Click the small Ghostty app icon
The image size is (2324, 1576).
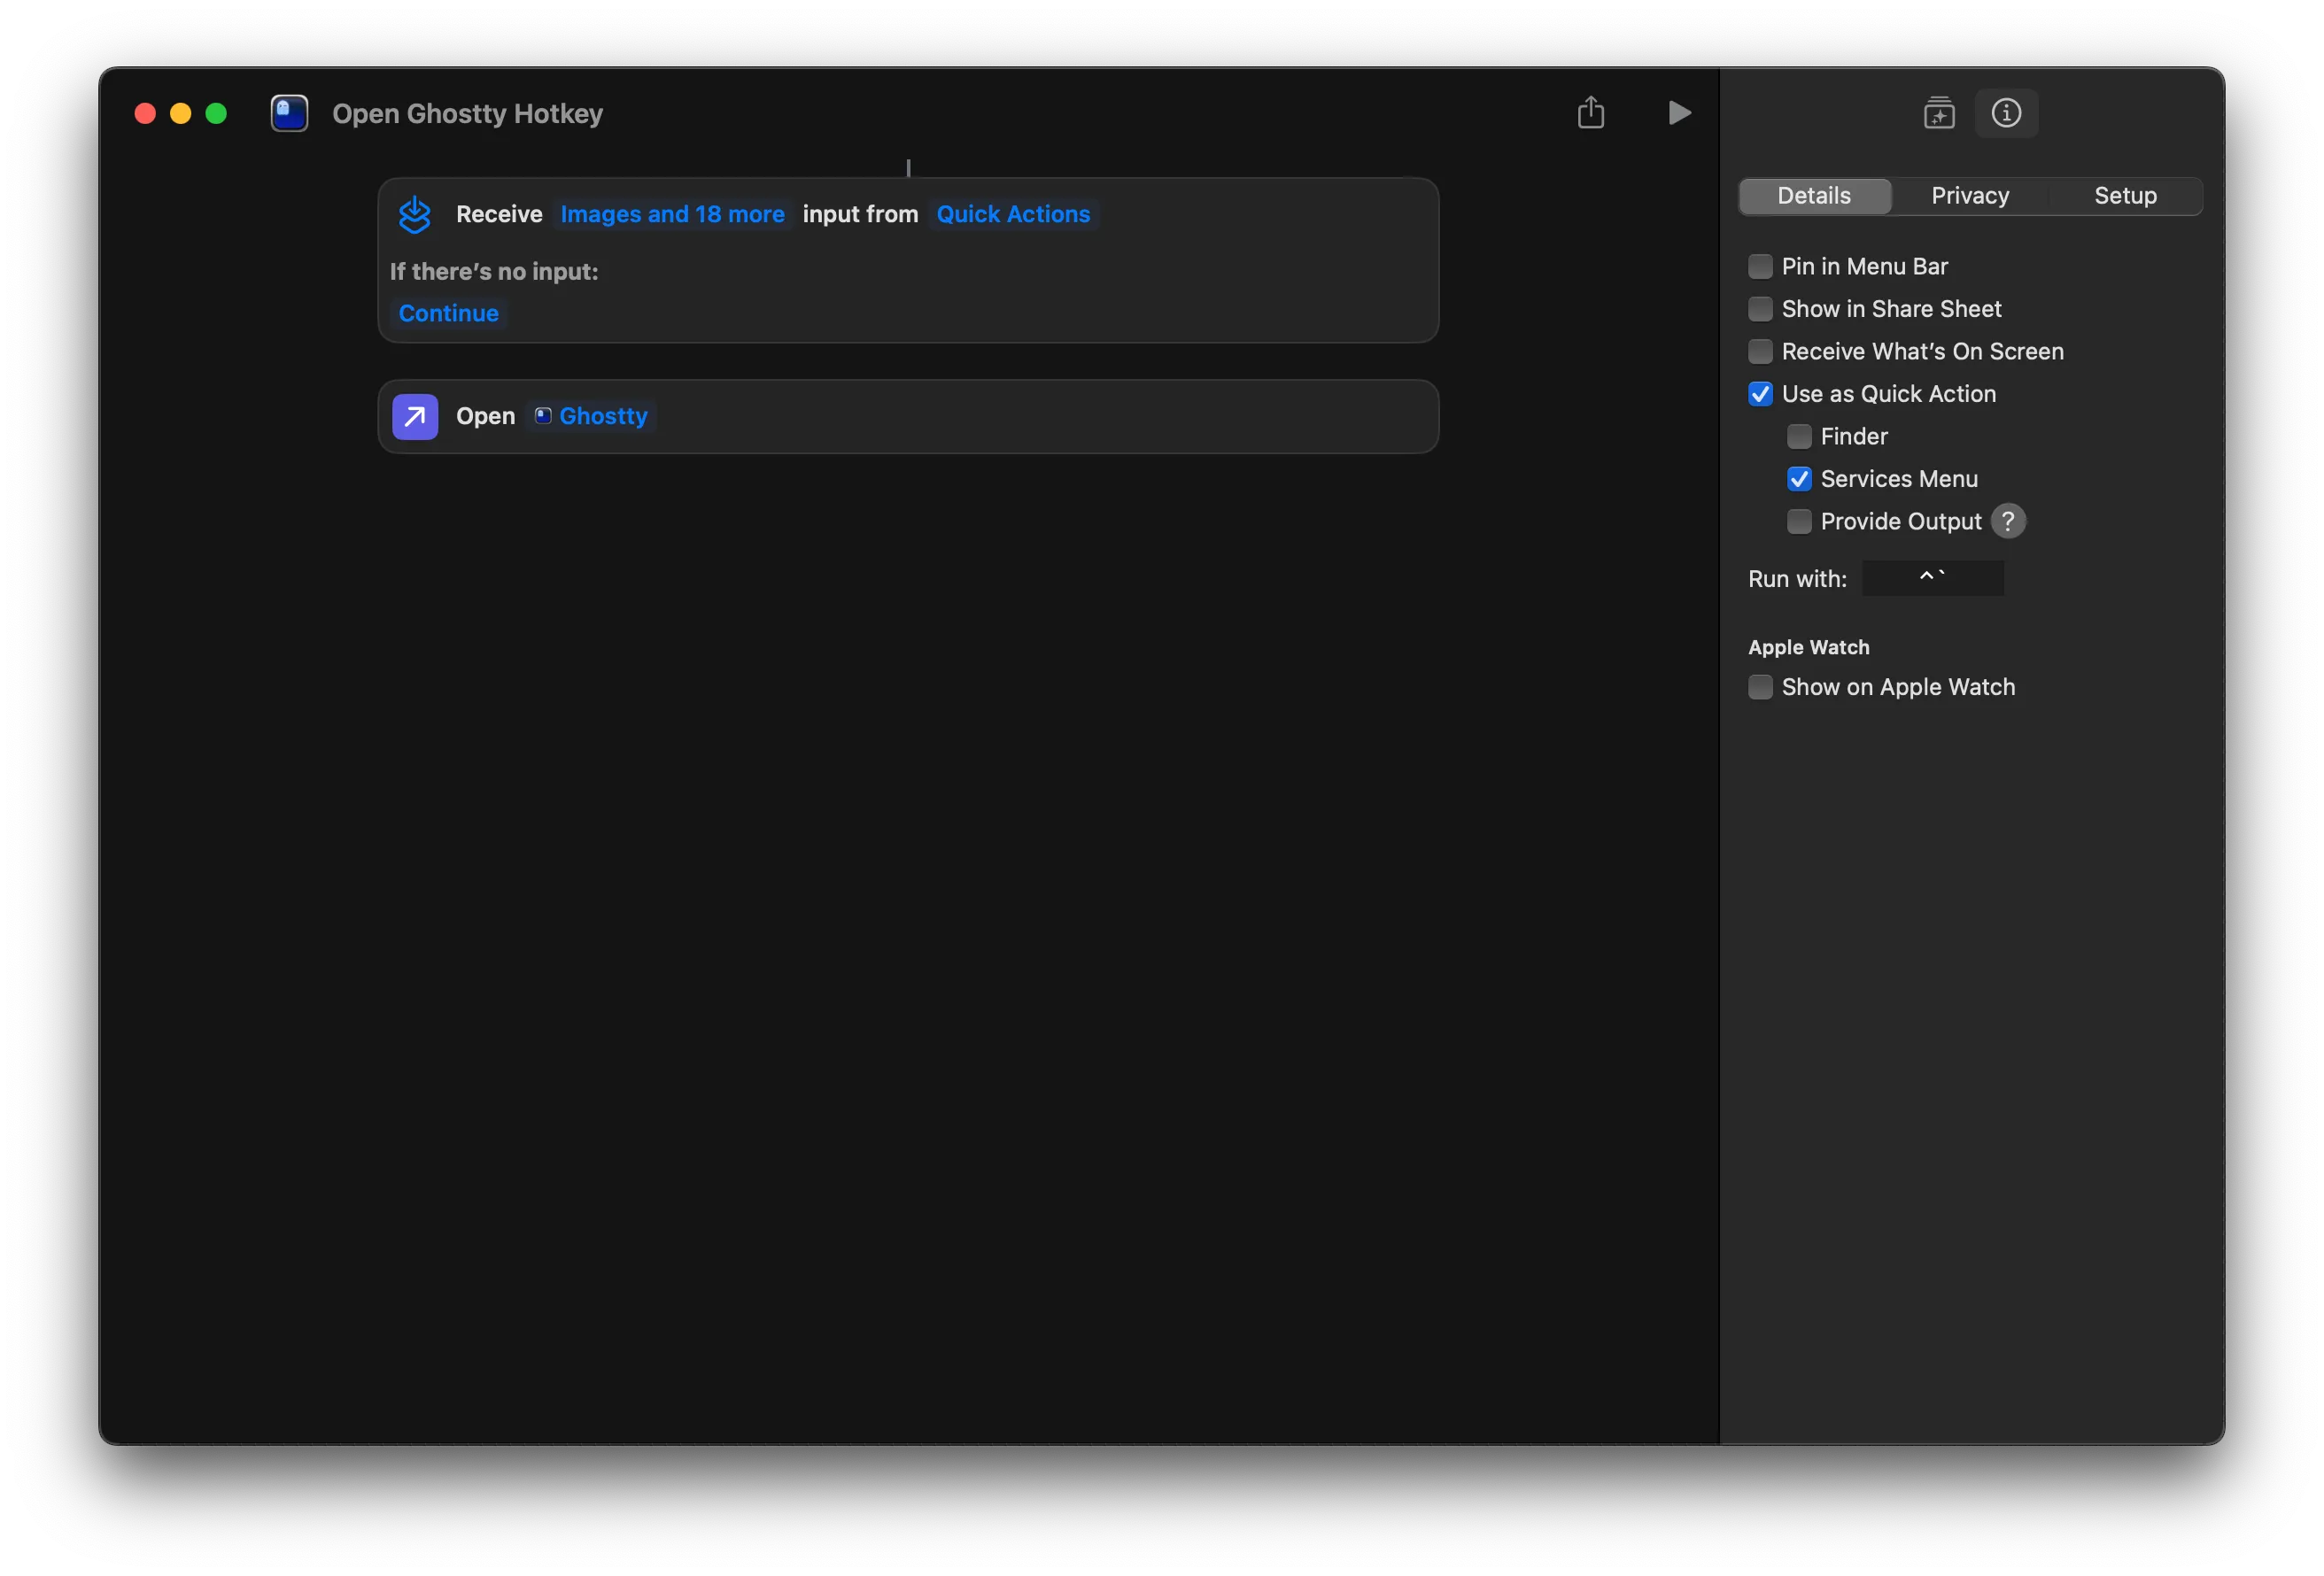pyautogui.click(x=543, y=416)
